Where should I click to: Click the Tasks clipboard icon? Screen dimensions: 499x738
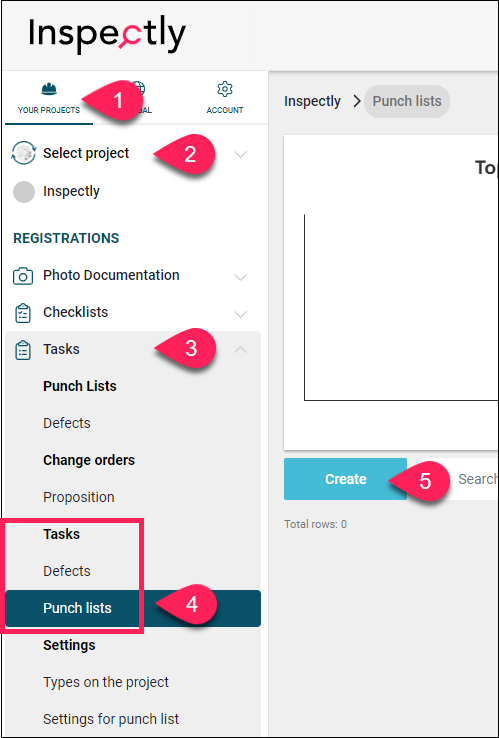click(x=23, y=350)
